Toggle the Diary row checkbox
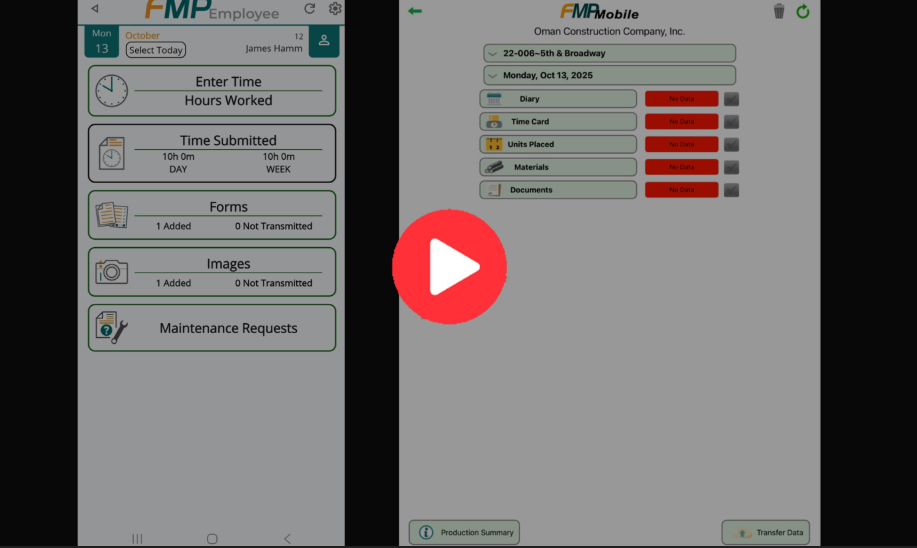This screenshot has width=917, height=548. click(x=731, y=99)
